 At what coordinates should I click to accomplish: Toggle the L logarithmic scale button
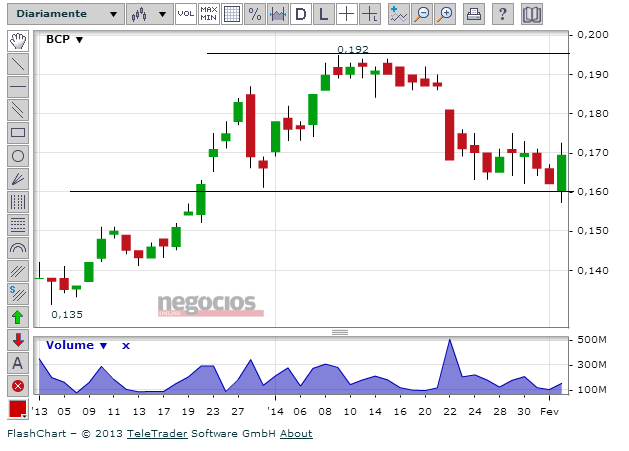point(324,14)
